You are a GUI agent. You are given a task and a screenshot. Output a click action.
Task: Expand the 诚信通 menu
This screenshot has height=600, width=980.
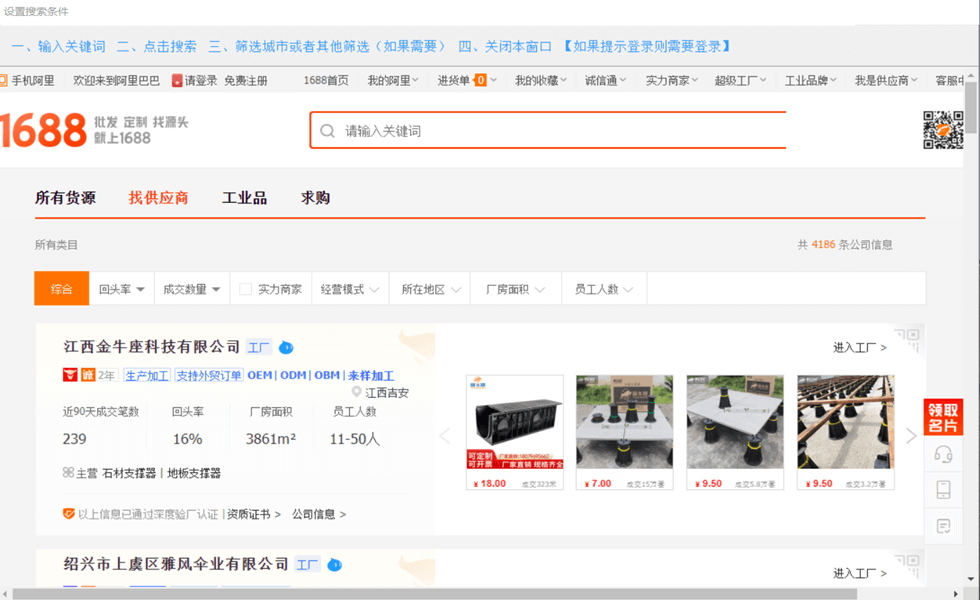[605, 81]
